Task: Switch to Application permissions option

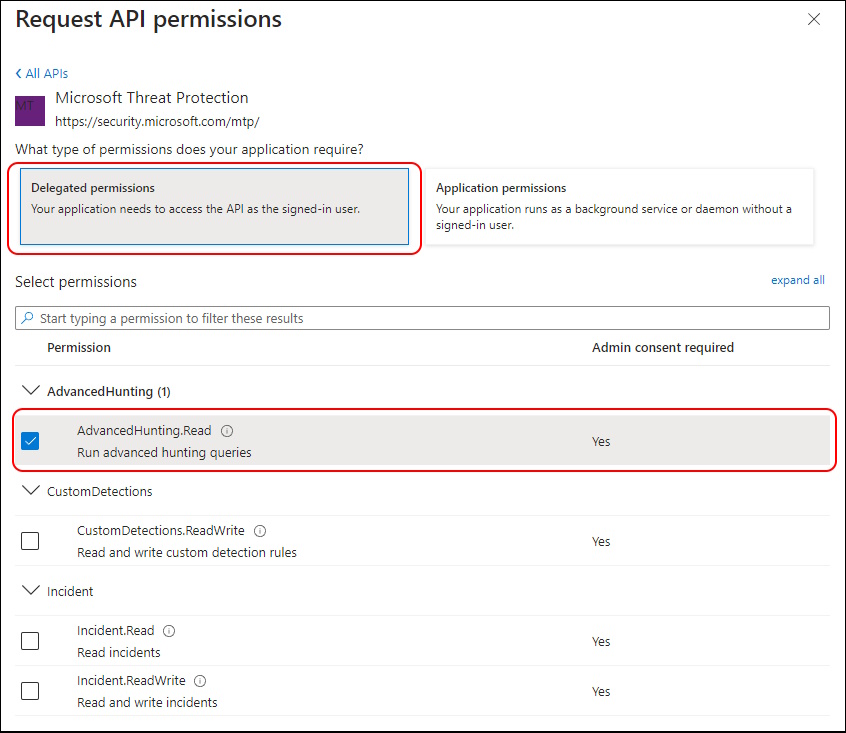Action: click(x=619, y=207)
